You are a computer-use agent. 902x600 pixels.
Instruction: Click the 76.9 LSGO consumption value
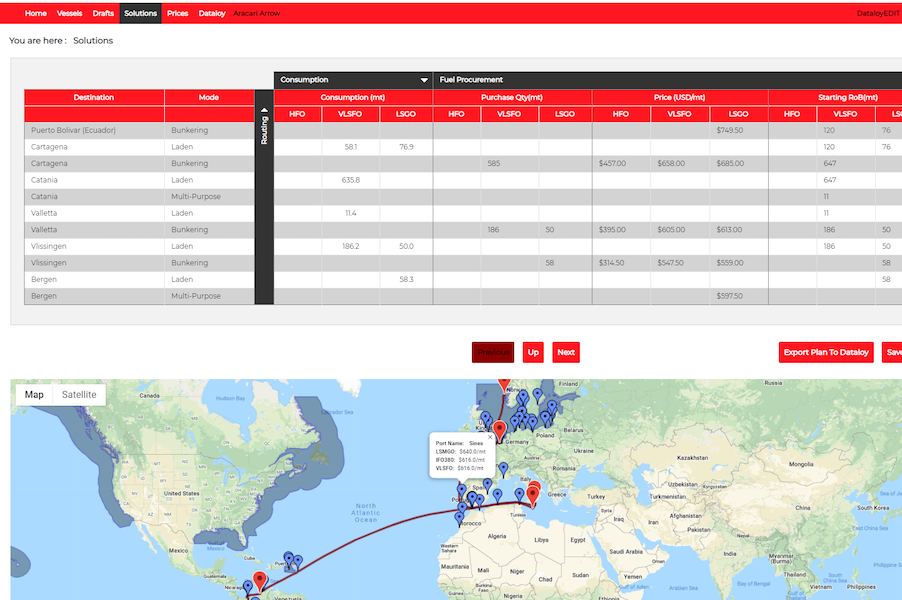pyautogui.click(x=406, y=147)
